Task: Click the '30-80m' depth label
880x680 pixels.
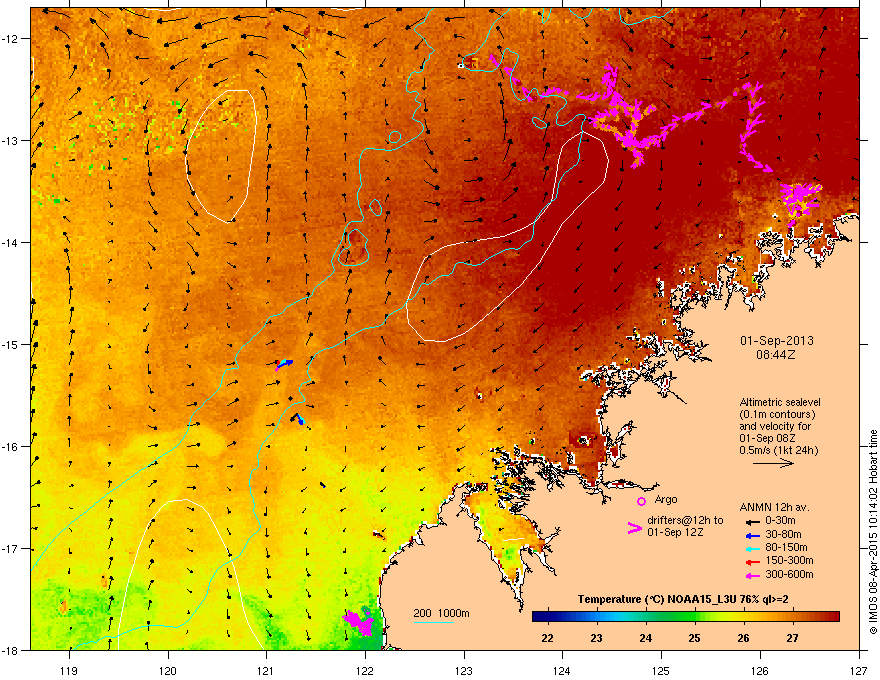Action: pos(783,534)
